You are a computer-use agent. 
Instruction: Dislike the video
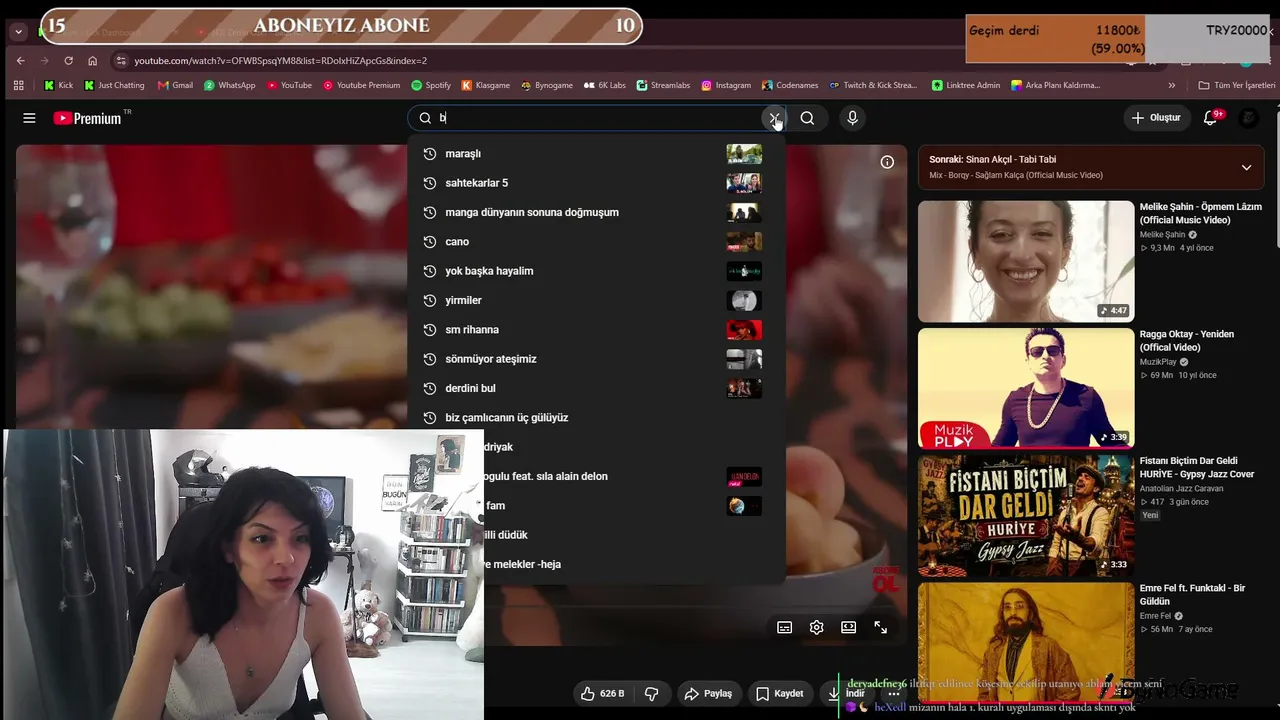[652, 693]
